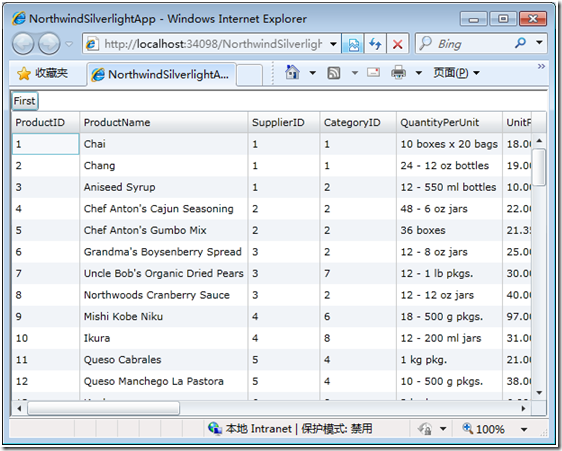Select the Chai product name cell

163,144
